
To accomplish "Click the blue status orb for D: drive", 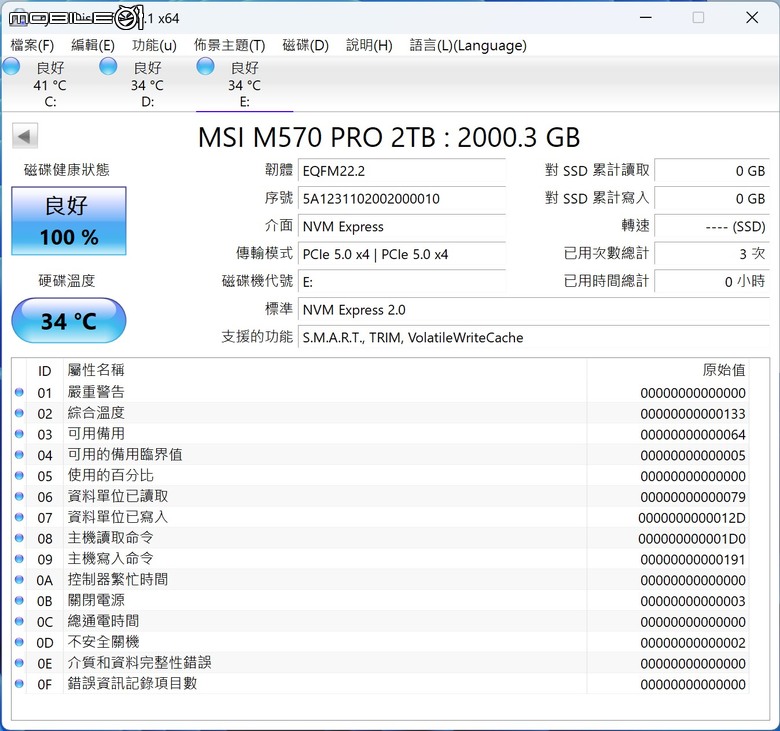I will 108,66.
